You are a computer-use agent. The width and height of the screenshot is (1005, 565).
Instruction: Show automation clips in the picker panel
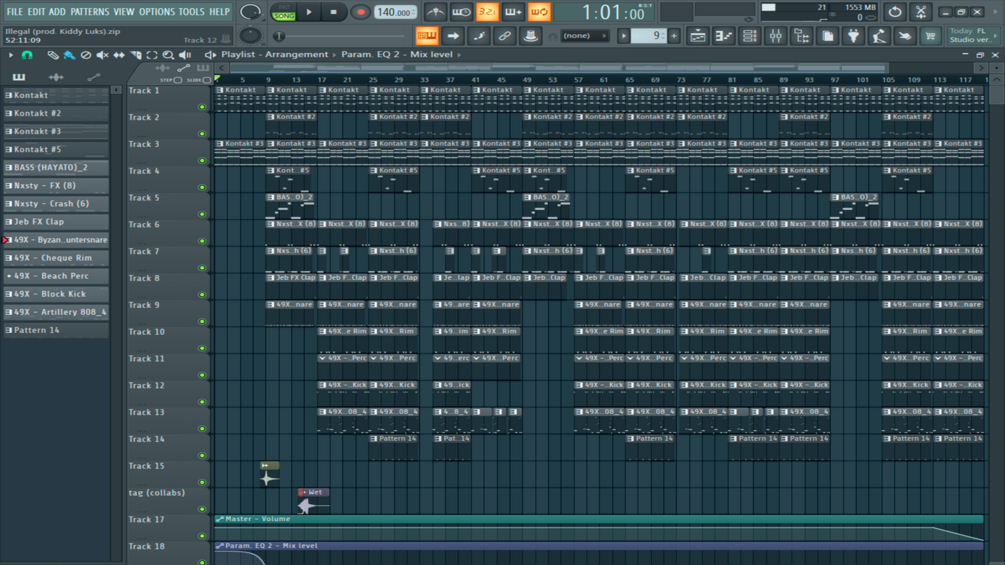pos(94,77)
